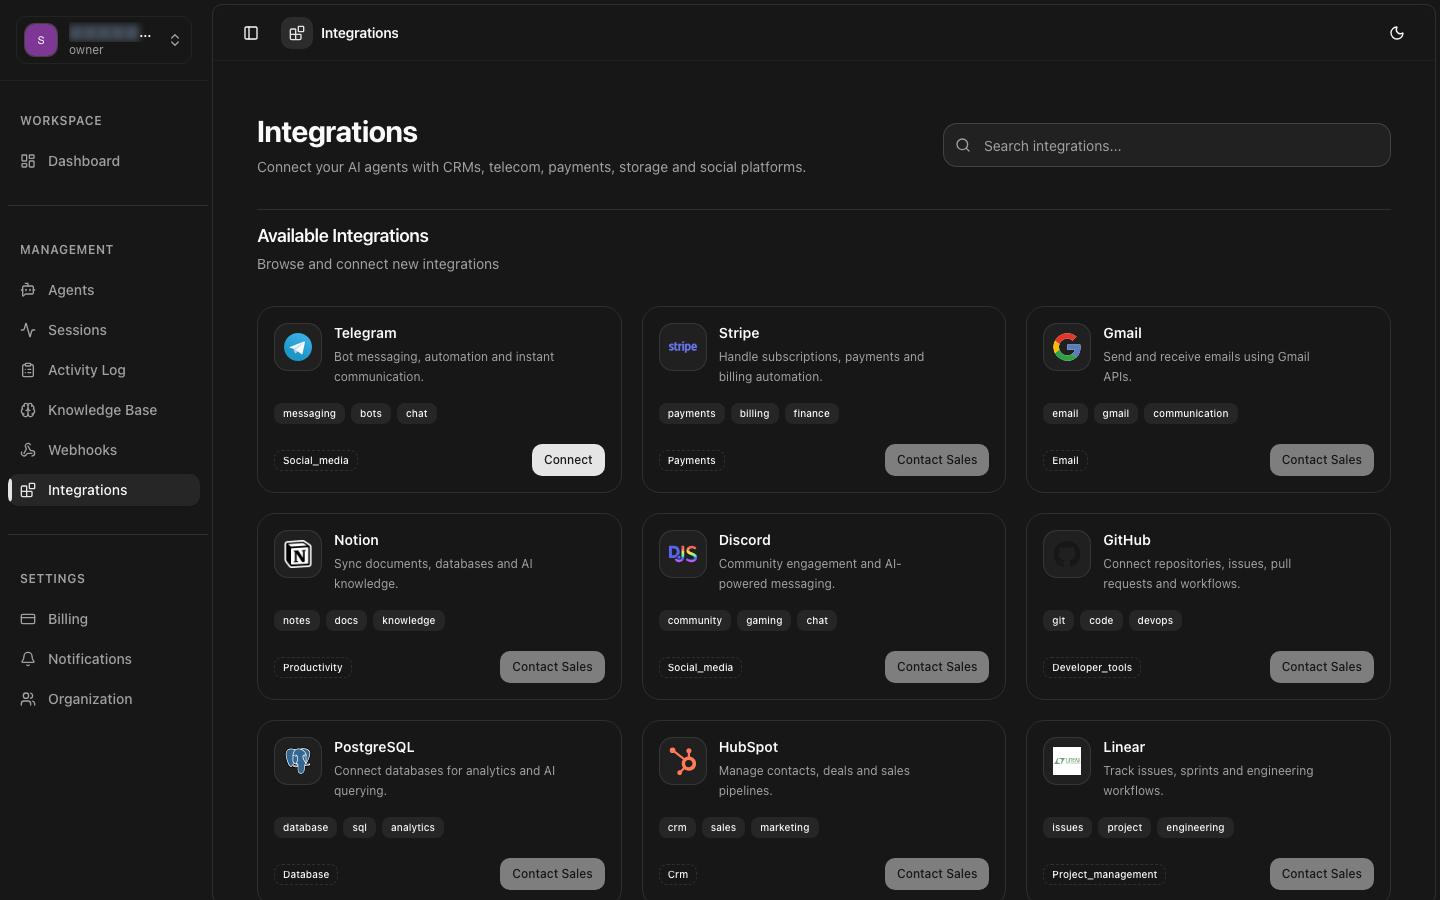Image resolution: width=1440 pixels, height=900 pixels.
Task: Click the Stripe 'billing' tag
Action: click(x=754, y=414)
